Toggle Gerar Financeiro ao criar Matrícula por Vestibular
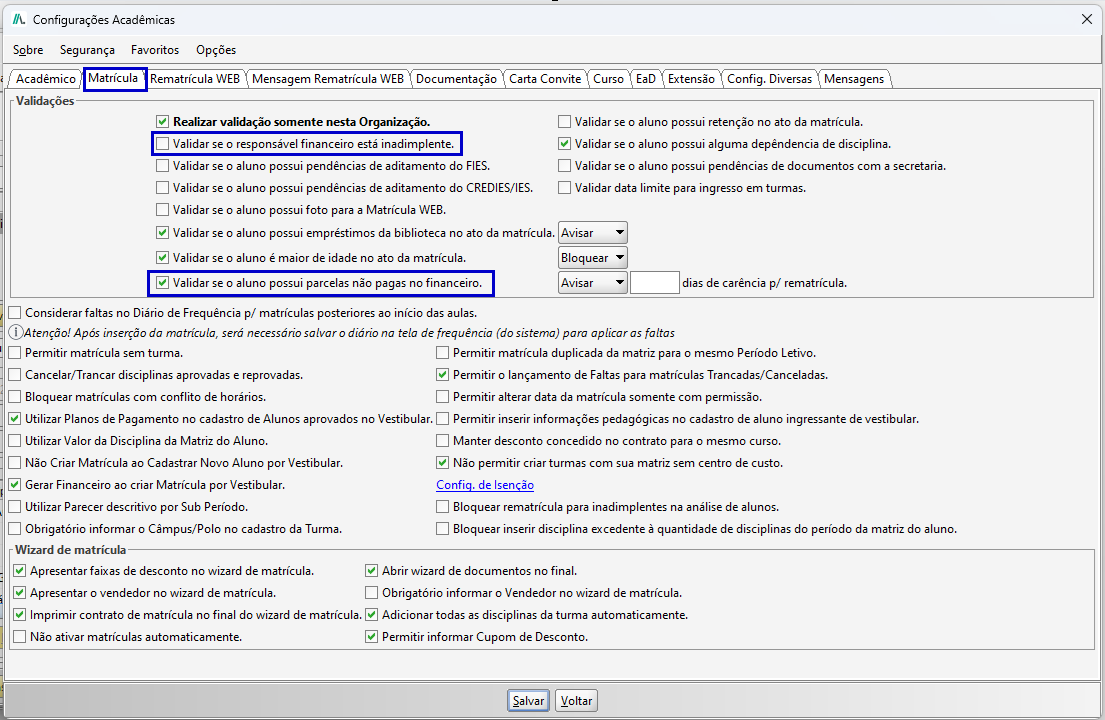Screen dimensions: 1105x720 click(15, 485)
